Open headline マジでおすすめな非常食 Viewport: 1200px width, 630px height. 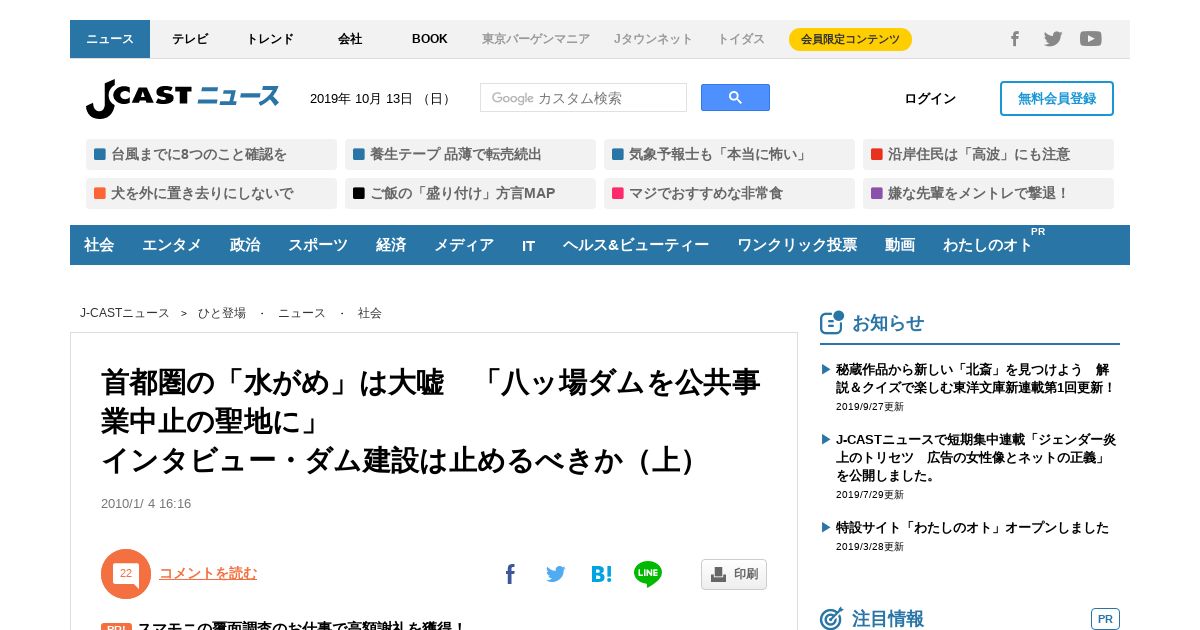729,193
